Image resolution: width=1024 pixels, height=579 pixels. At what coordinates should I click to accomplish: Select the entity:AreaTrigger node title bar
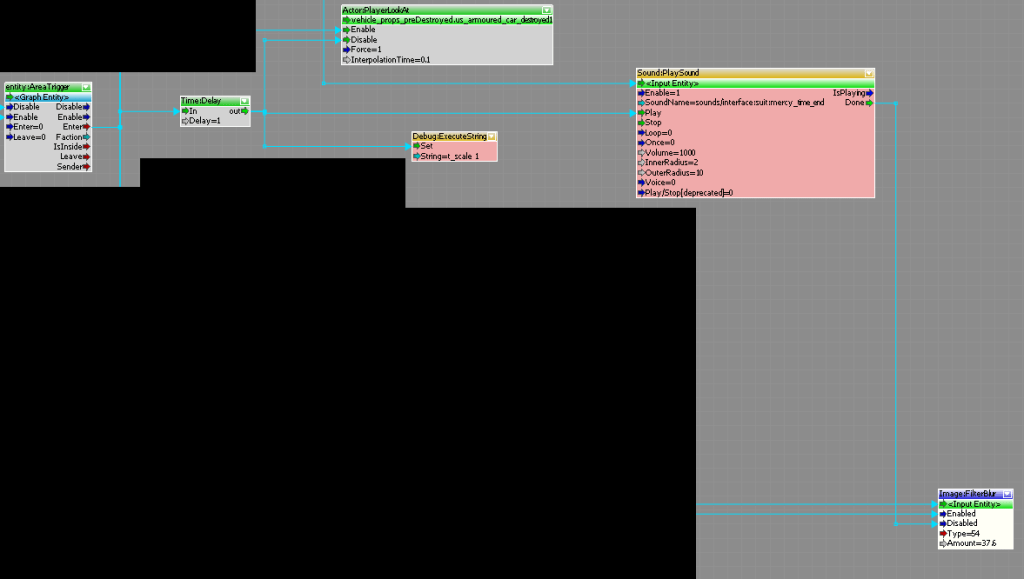42,88
